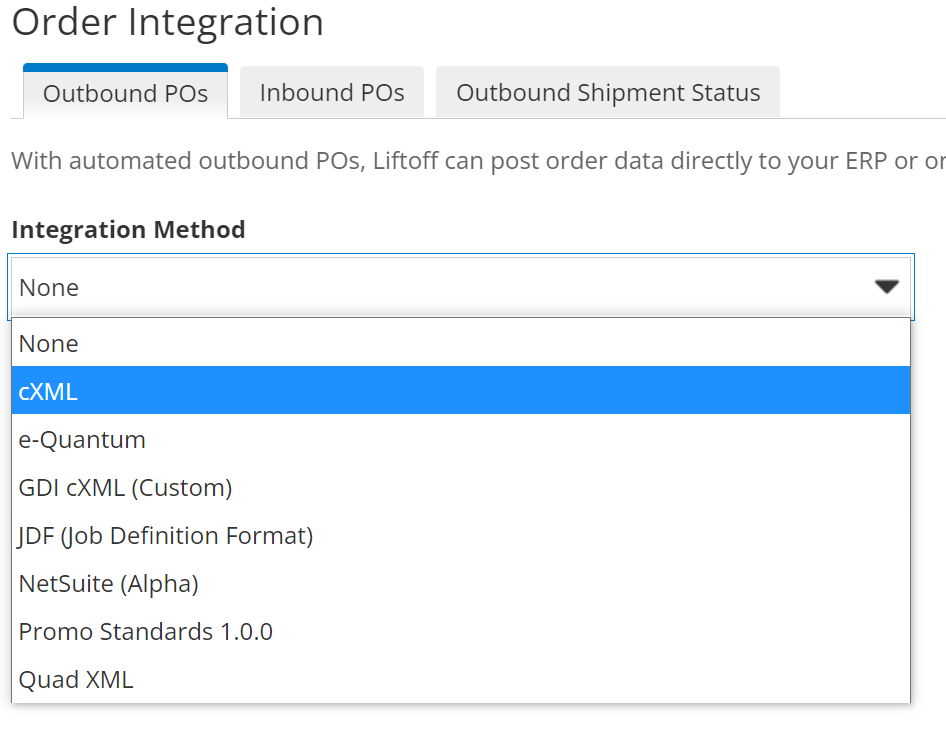Click the Integration Method field label

[128, 229]
